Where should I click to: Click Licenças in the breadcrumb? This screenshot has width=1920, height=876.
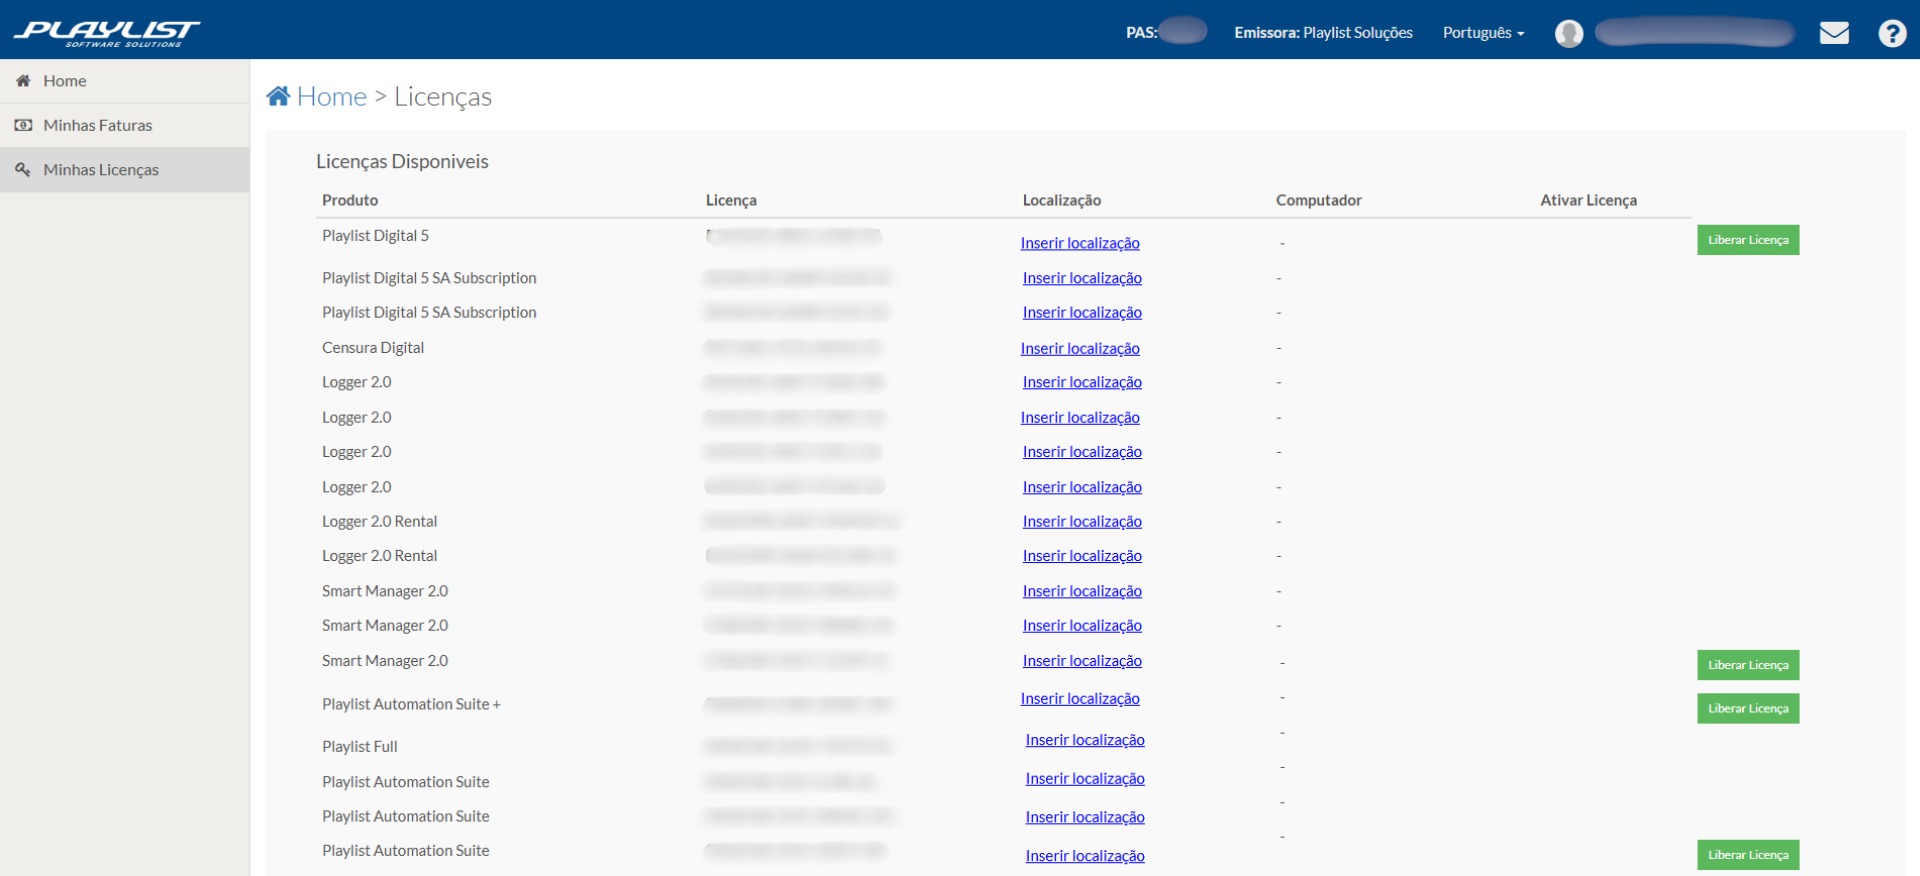pyautogui.click(x=443, y=96)
